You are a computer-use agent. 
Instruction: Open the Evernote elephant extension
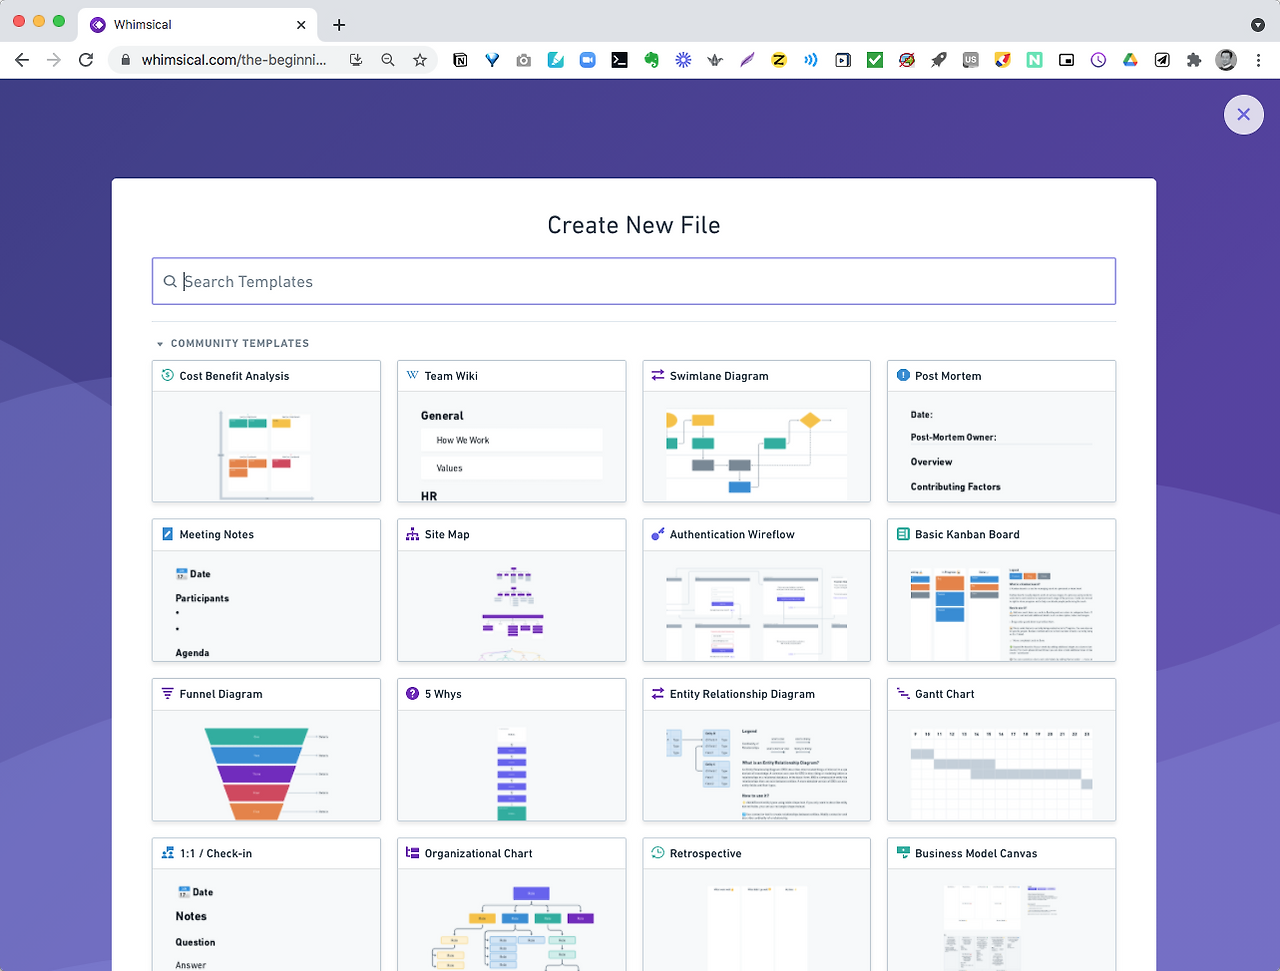tap(651, 60)
